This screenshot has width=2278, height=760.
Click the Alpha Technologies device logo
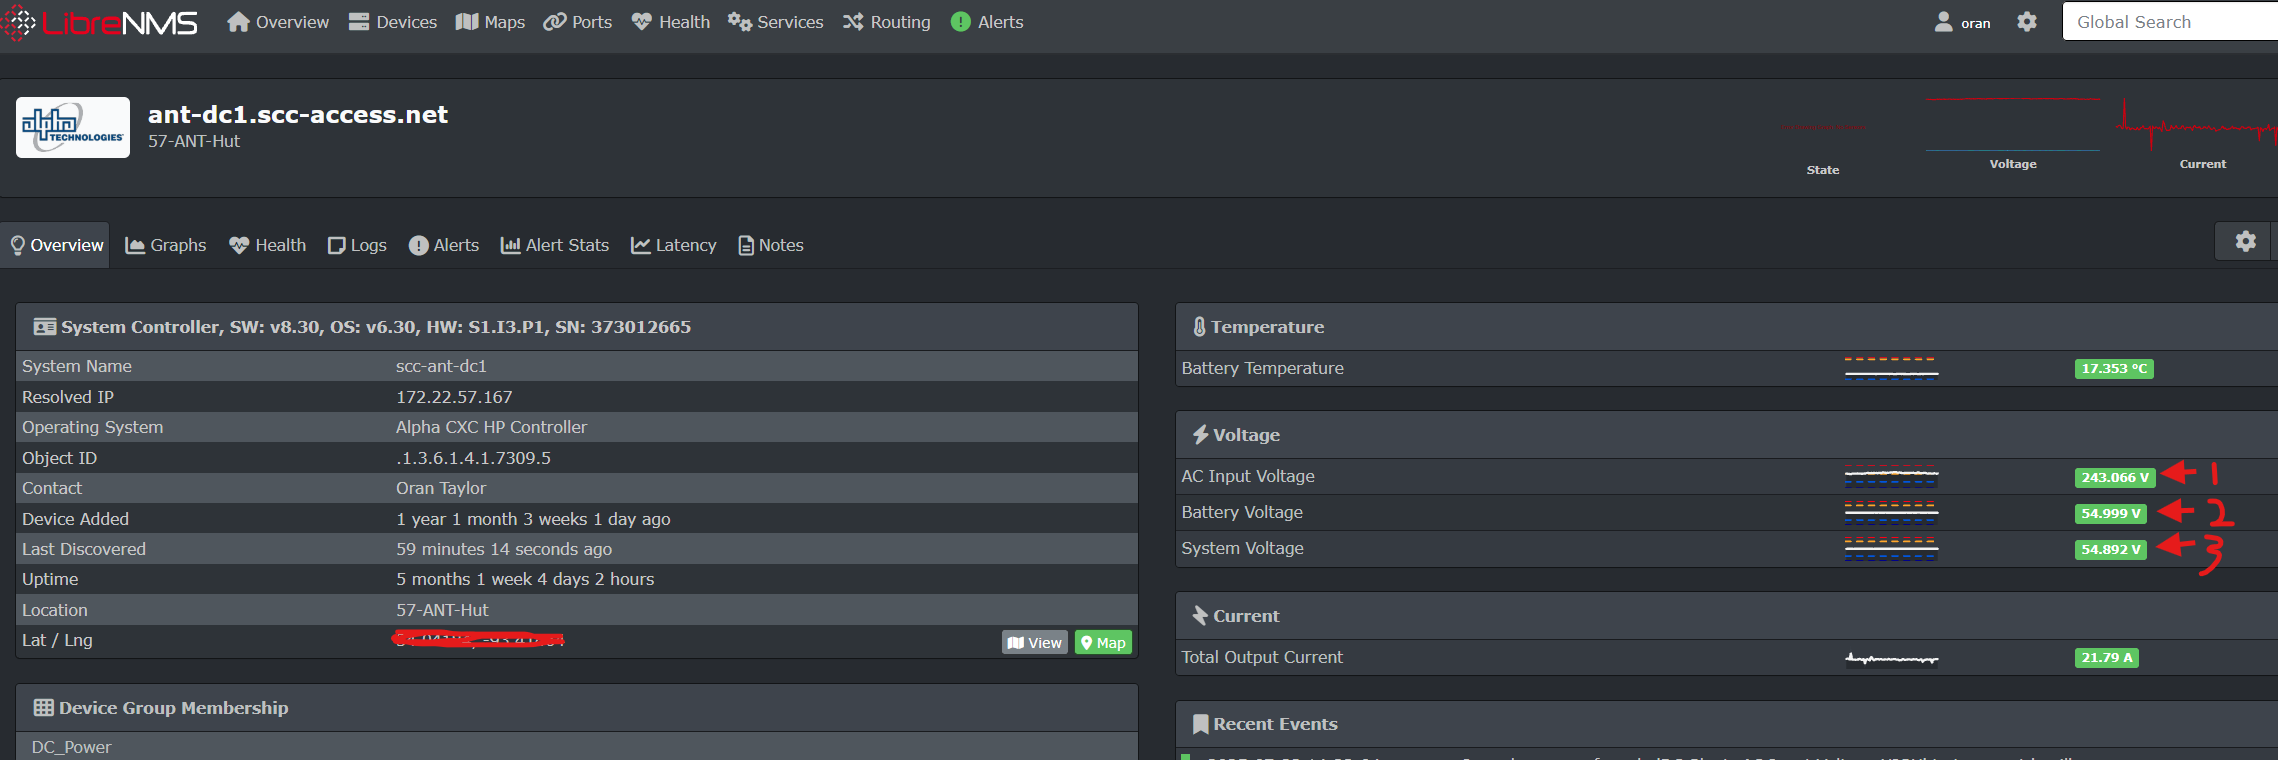pyautogui.click(x=73, y=127)
